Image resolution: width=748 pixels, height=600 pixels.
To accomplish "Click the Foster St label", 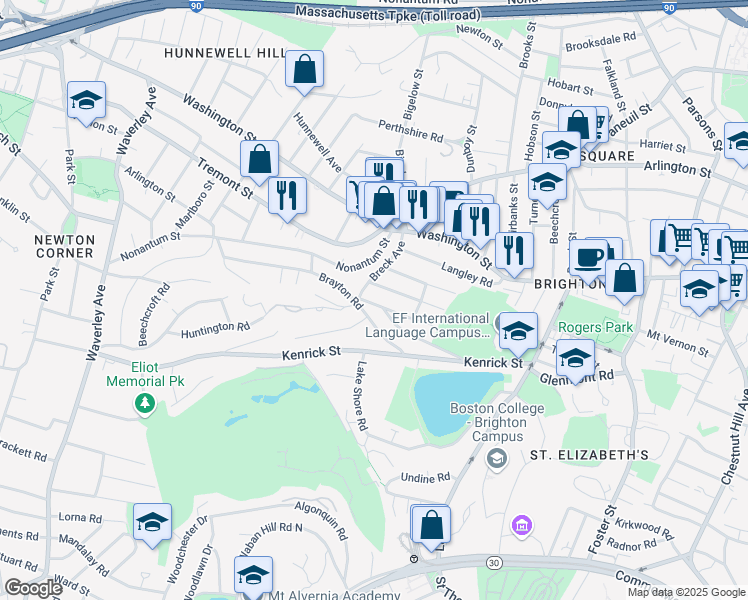I will pyautogui.click(x=603, y=530).
